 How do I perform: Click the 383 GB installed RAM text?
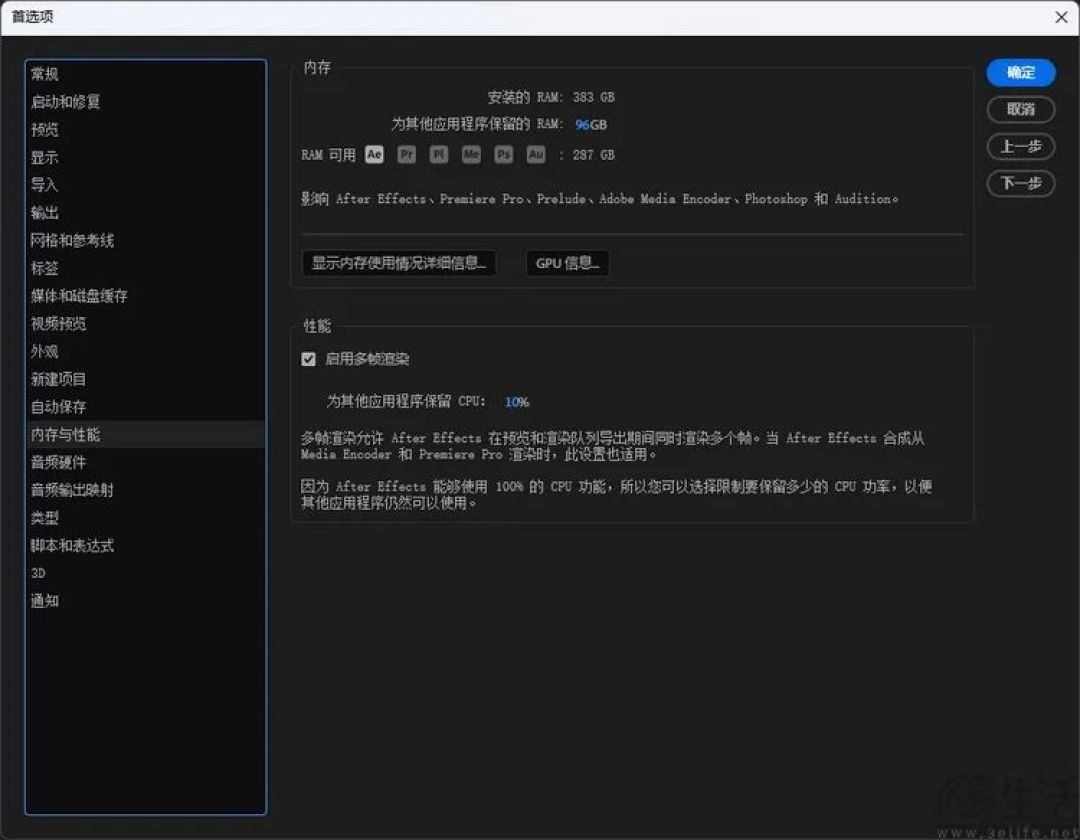594,97
